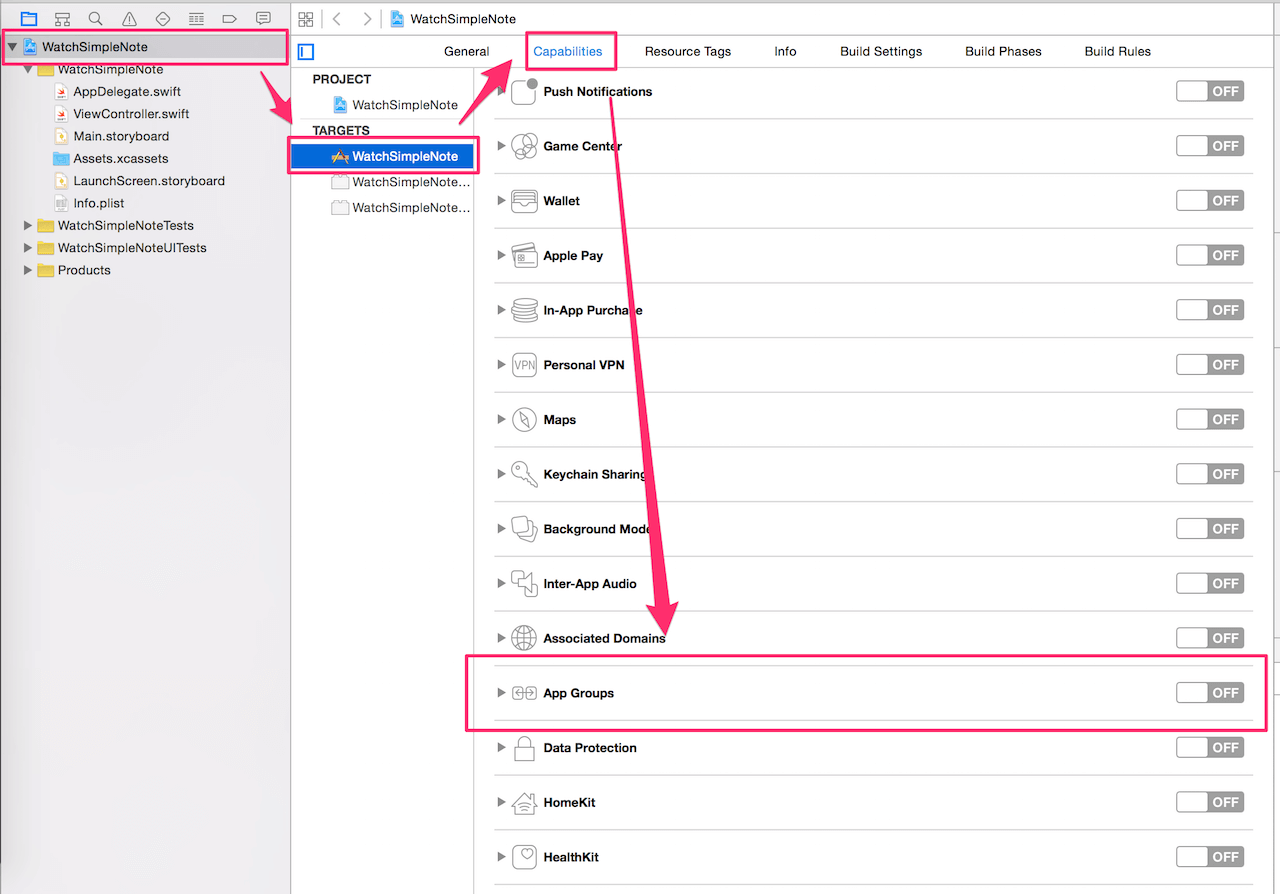Open the Resource Tags tab
Image resolution: width=1280 pixels, height=894 pixels.
pyautogui.click(x=688, y=51)
